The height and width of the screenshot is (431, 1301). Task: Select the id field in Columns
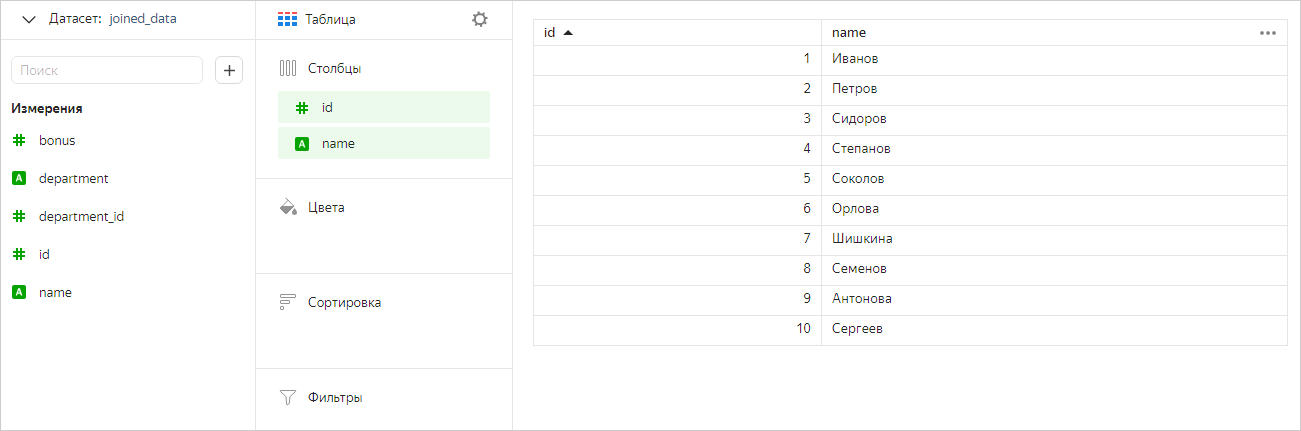point(384,107)
